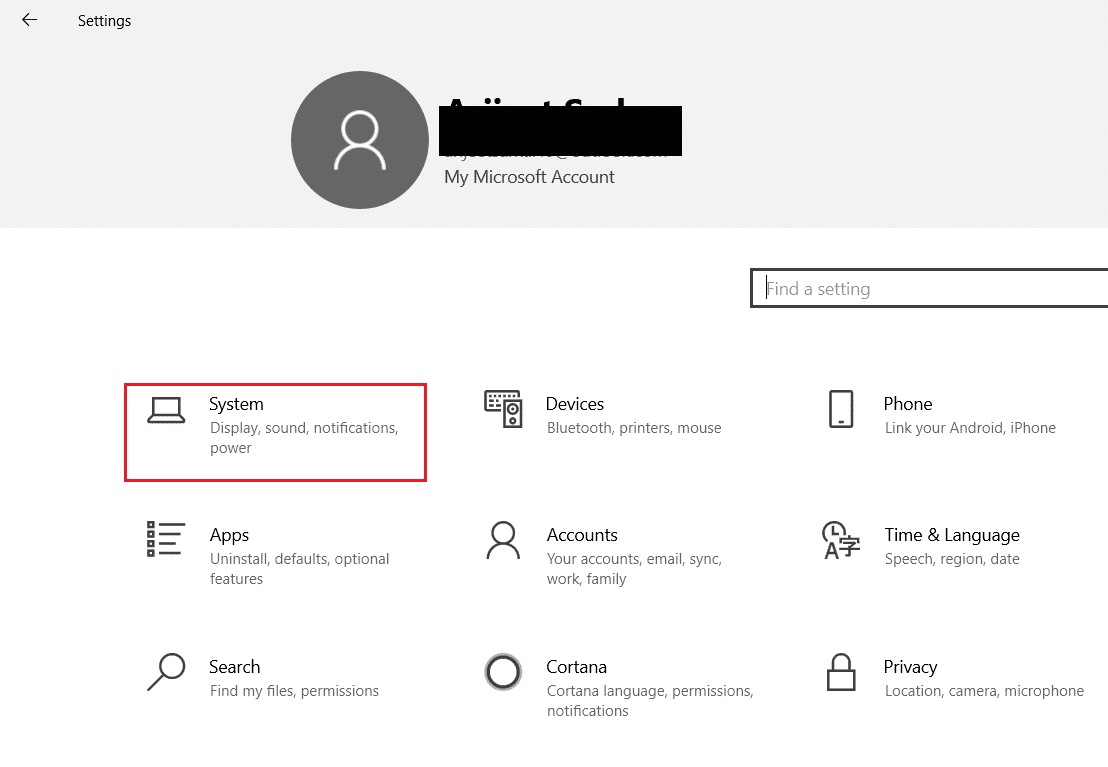
Task: Click the Find a setting search box
Action: coord(900,288)
